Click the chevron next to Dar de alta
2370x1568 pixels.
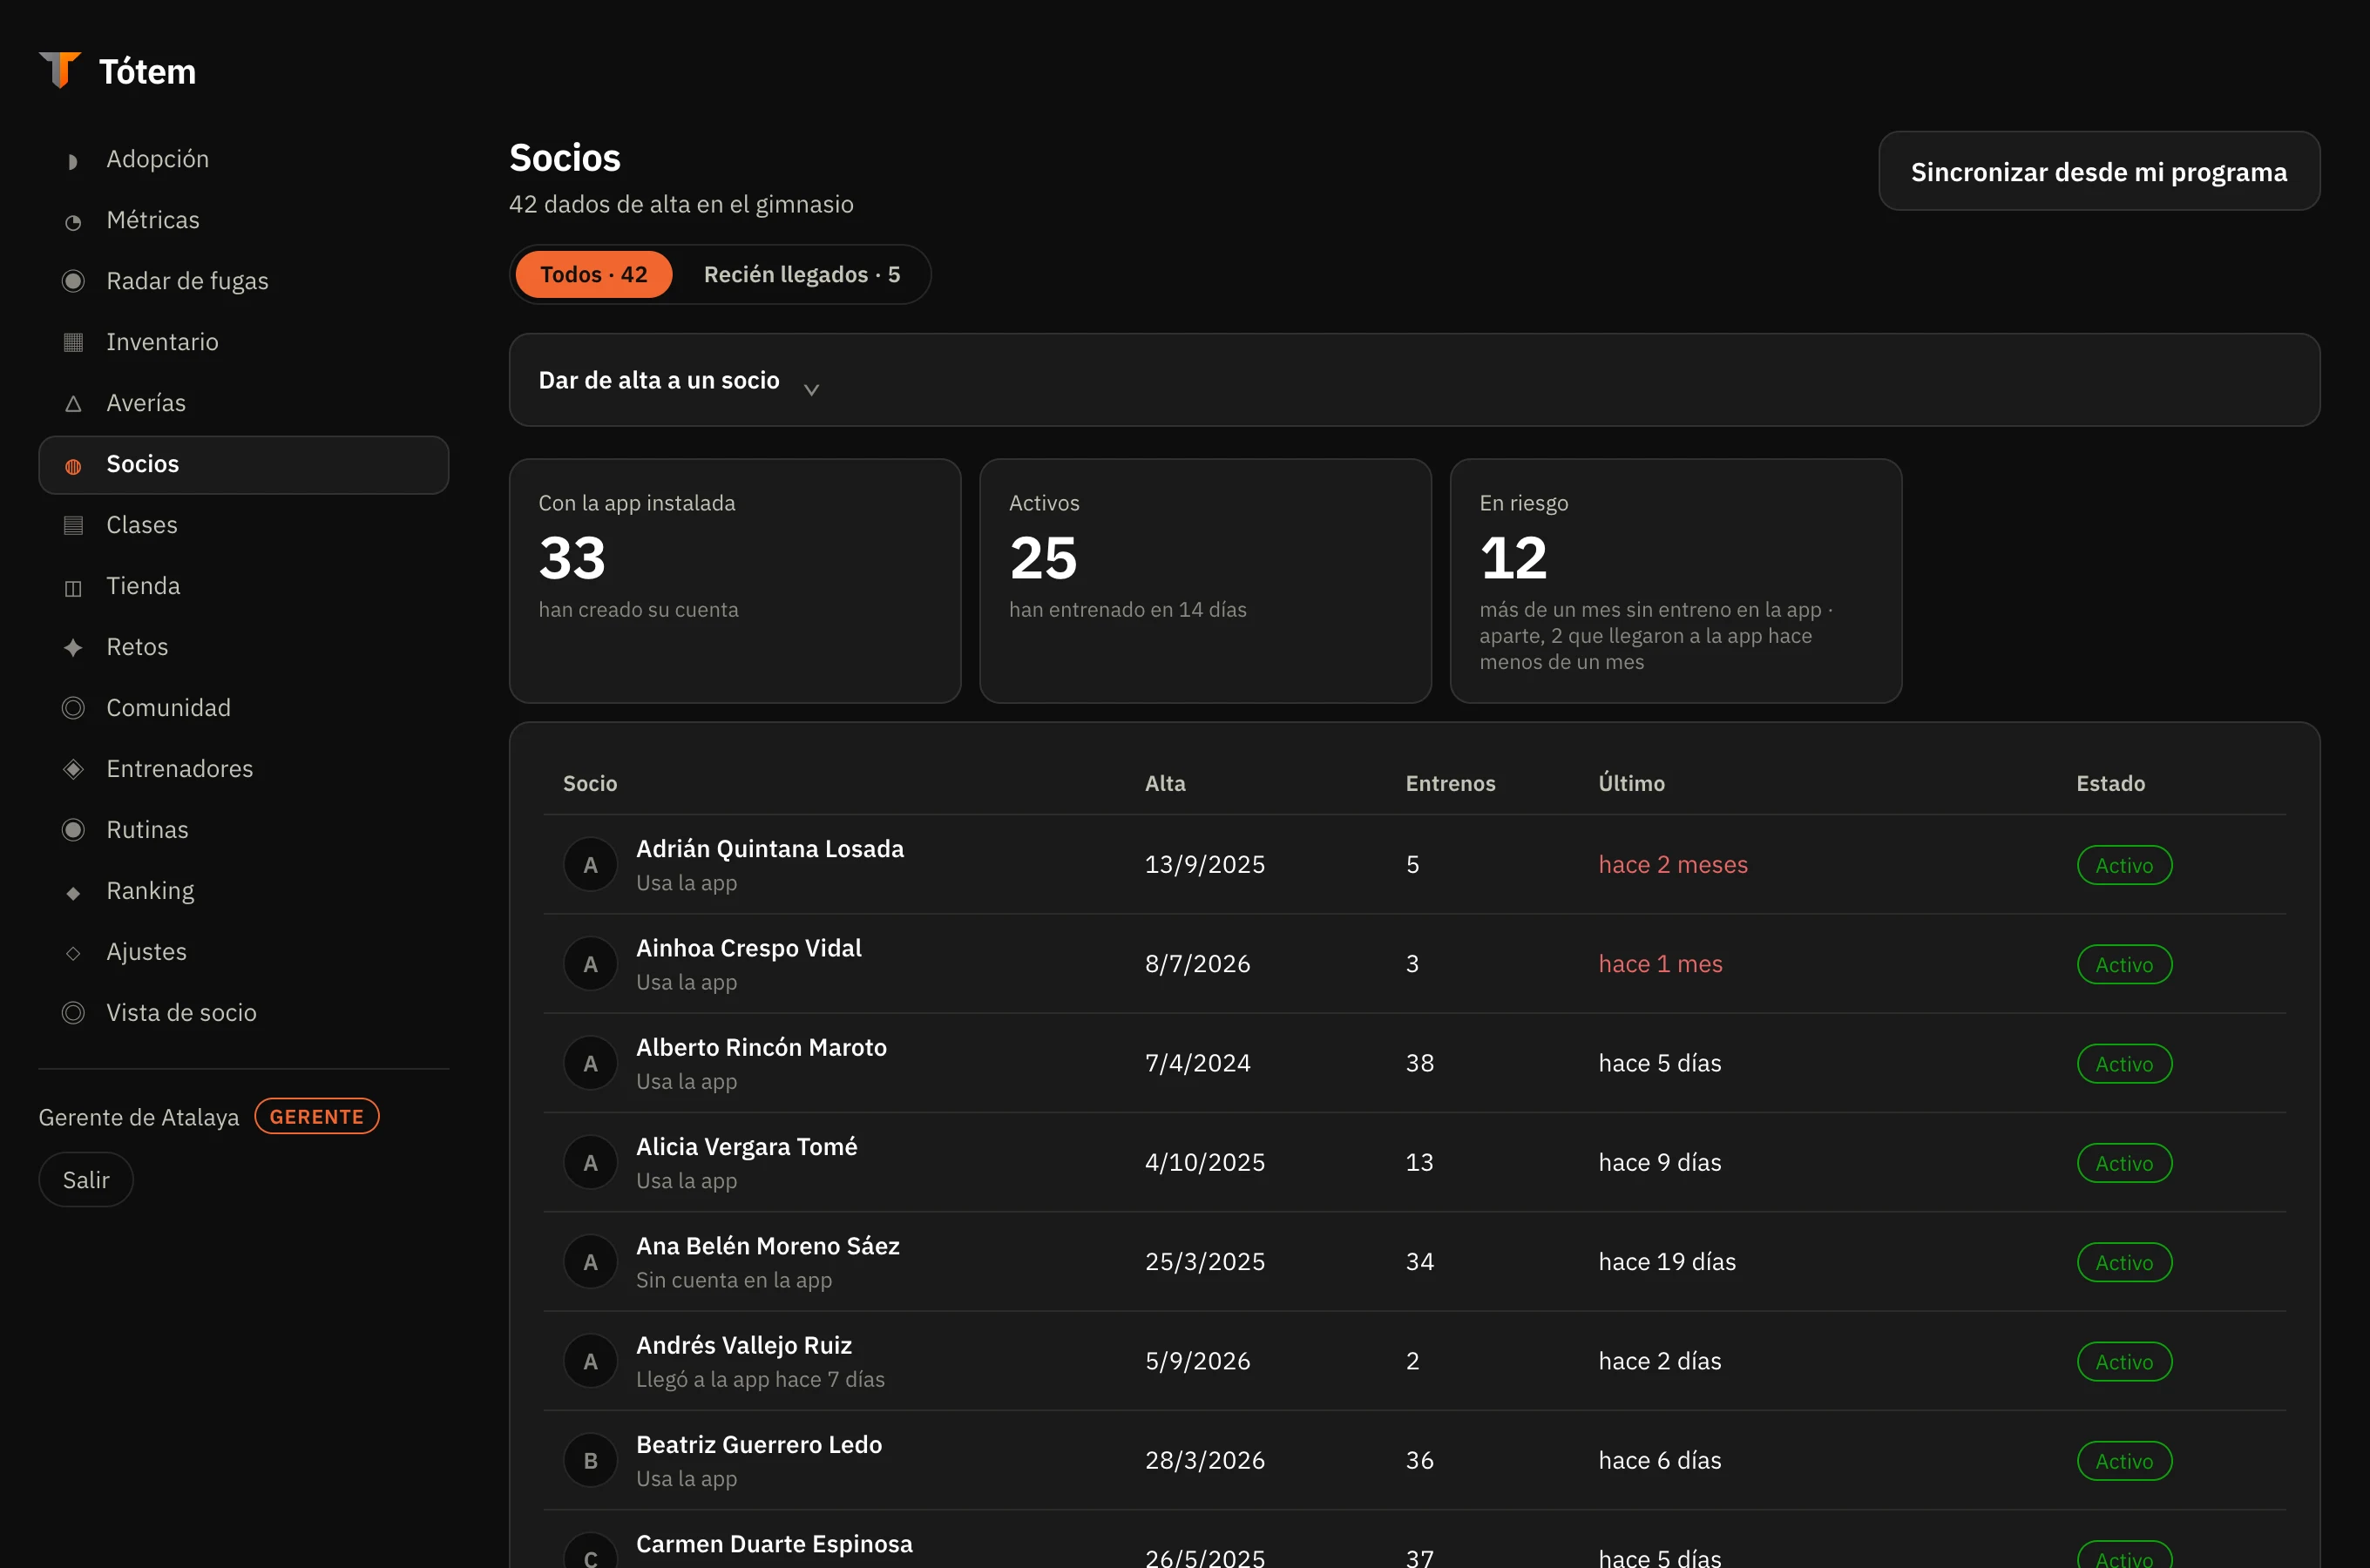coord(812,389)
